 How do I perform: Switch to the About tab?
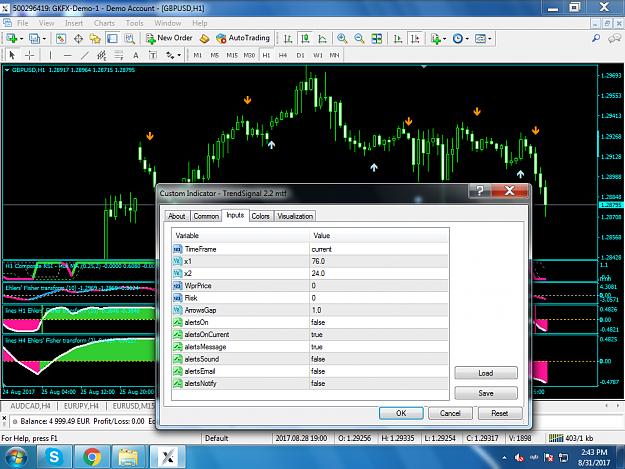(177, 216)
